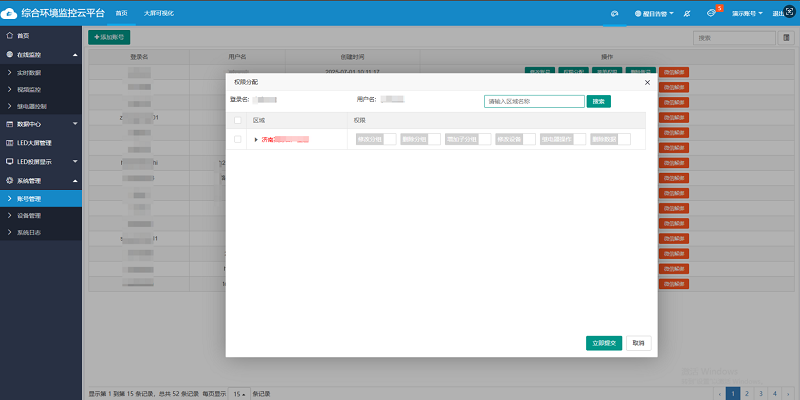
Task: Click the LED大屏管理 sidebar icon
Action: pos(10,142)
